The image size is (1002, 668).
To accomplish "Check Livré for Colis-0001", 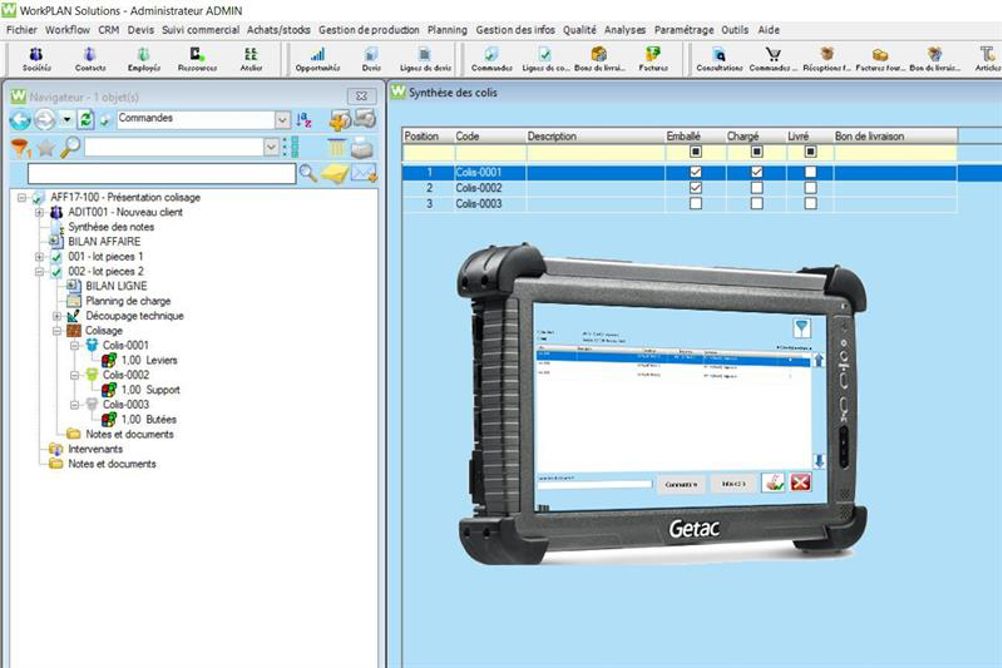I will (x=810, y=172).
